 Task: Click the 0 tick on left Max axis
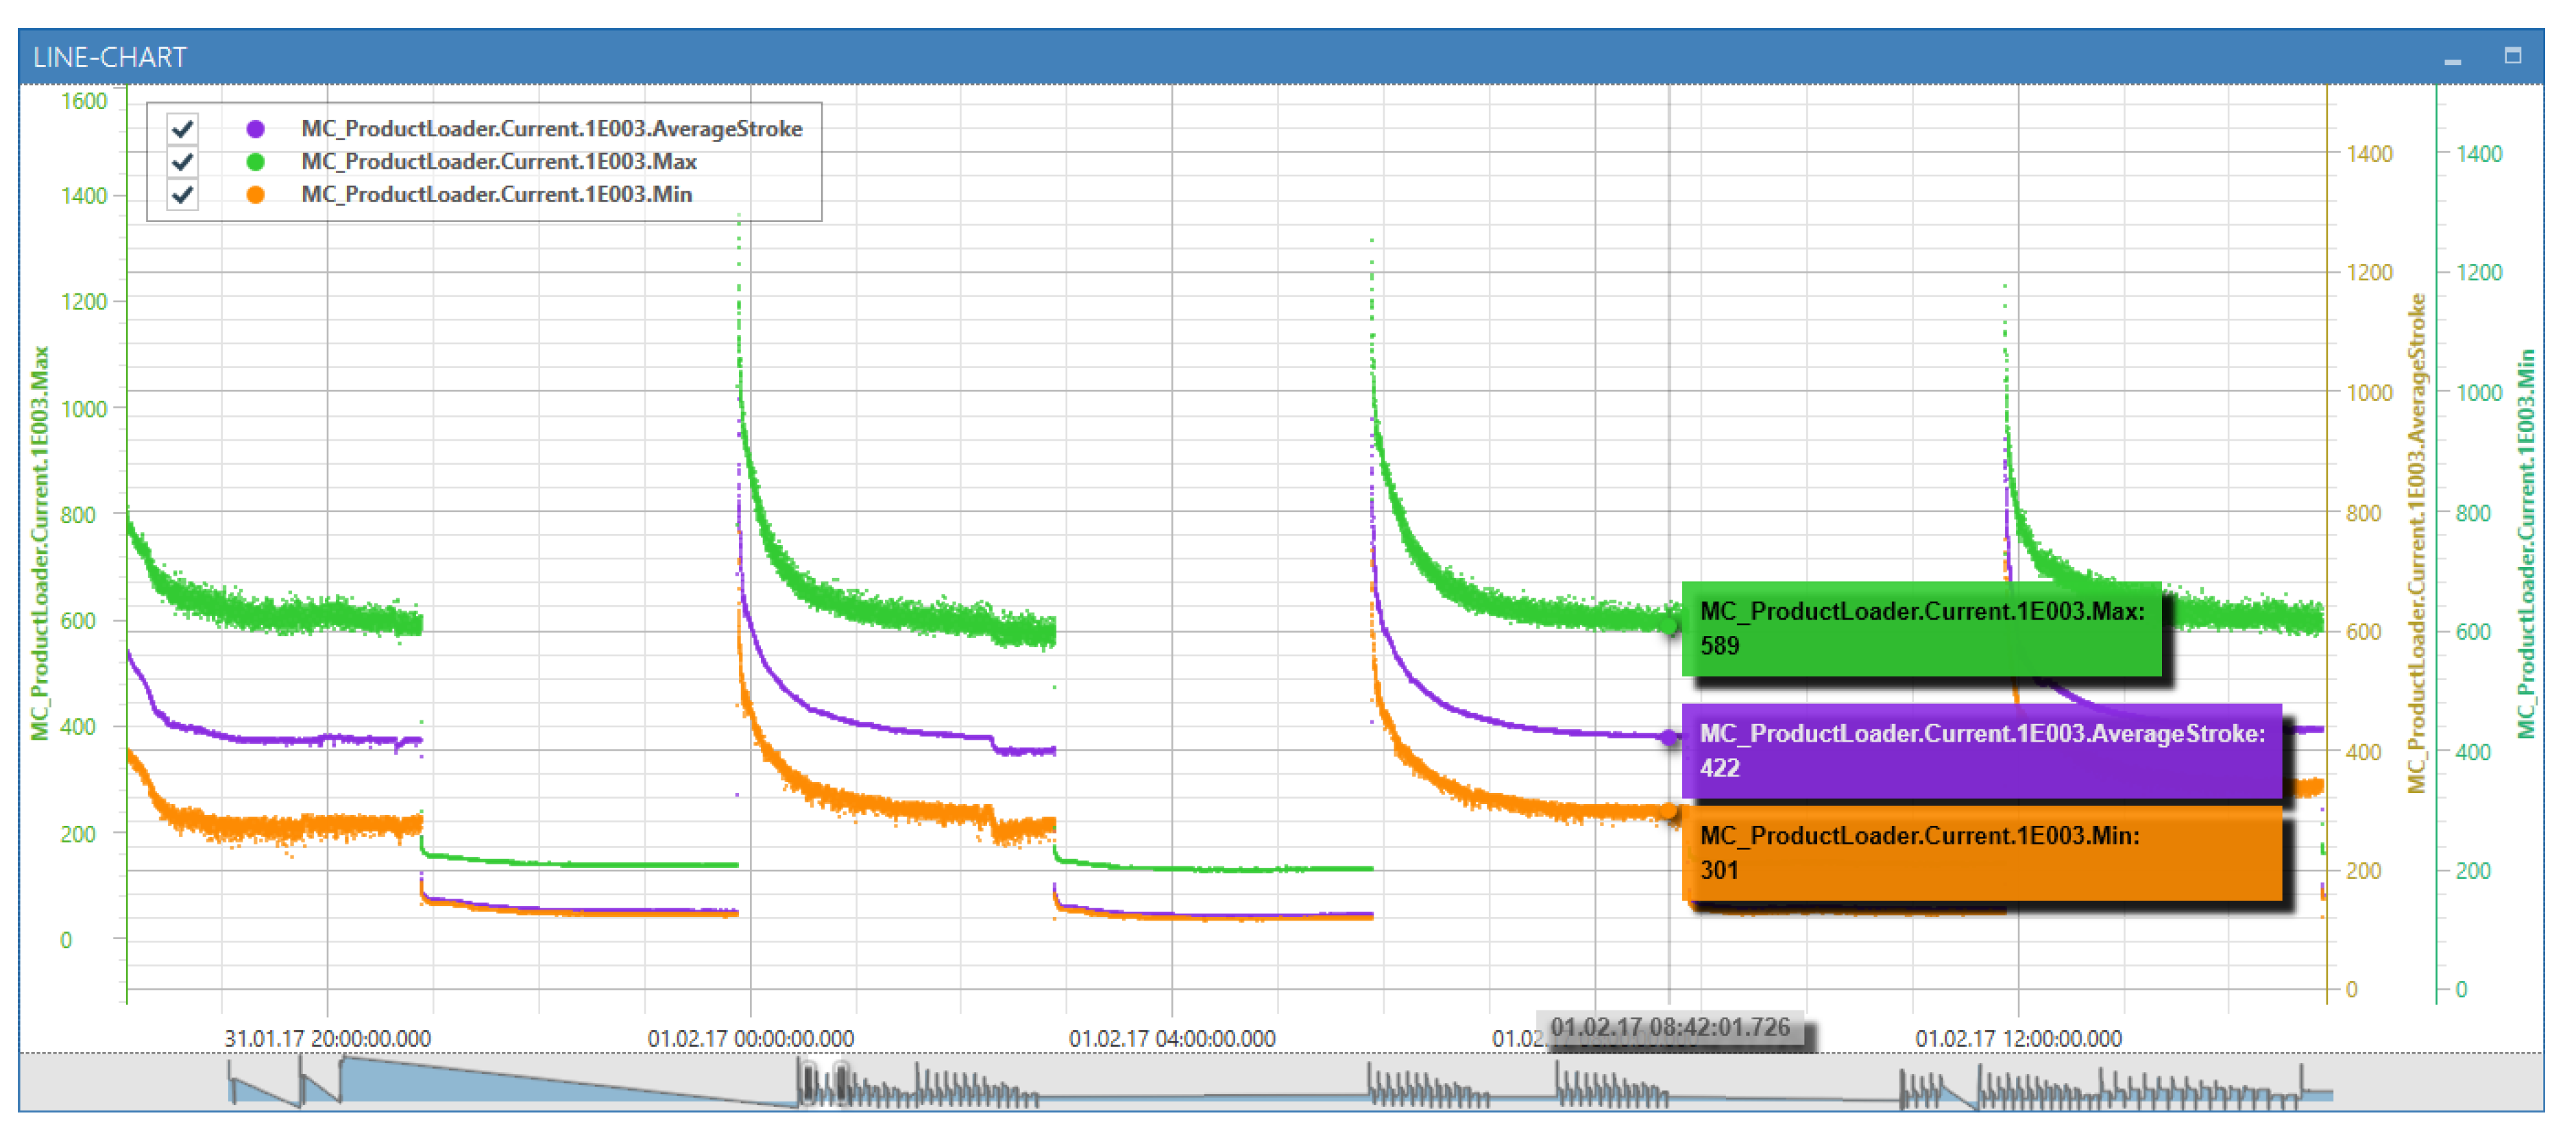tap(66, 940)
